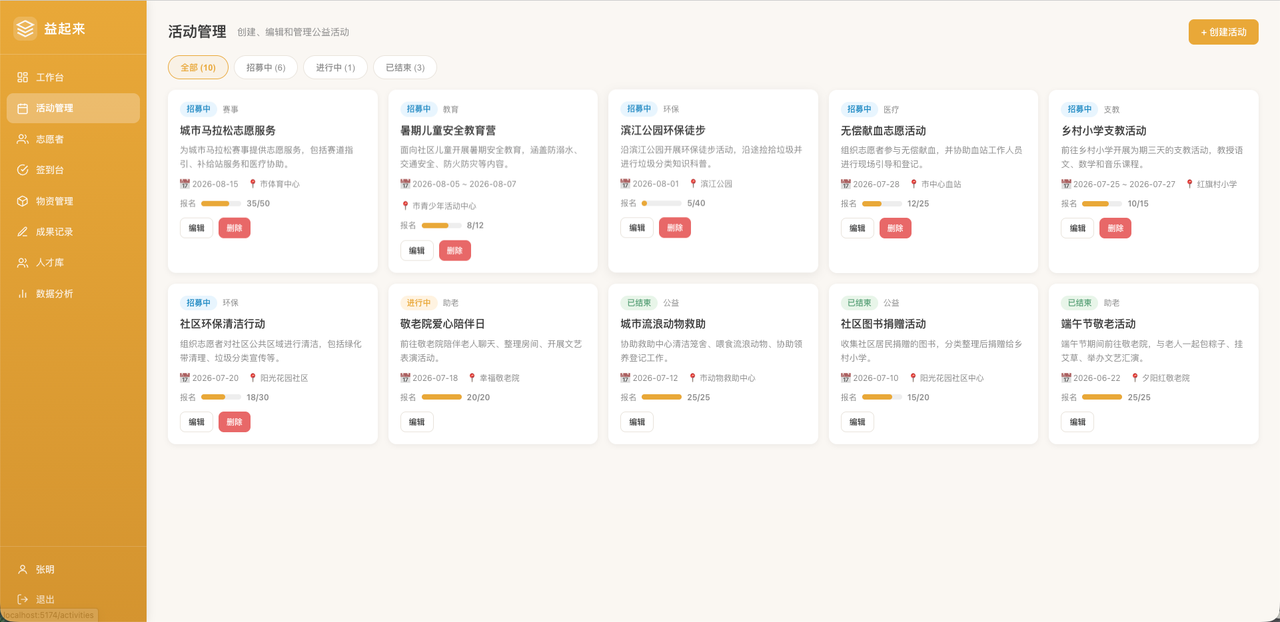
Task: Click the 35/50 signup progress bar
Action: pyautogui.click(x=221, y=203)
